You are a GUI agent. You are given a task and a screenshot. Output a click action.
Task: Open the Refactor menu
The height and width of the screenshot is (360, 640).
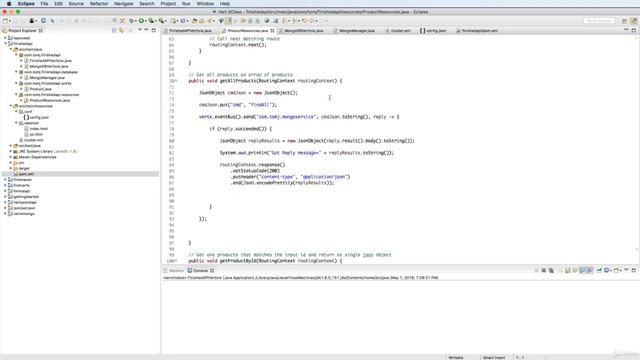(x=99, y=3)
